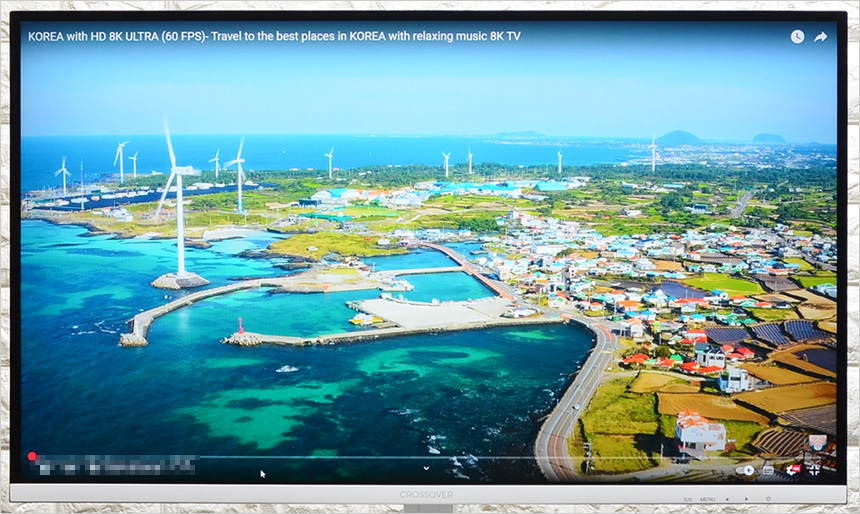Click the channel watermark above the controls
860x514 pixels.
(817, 442)
